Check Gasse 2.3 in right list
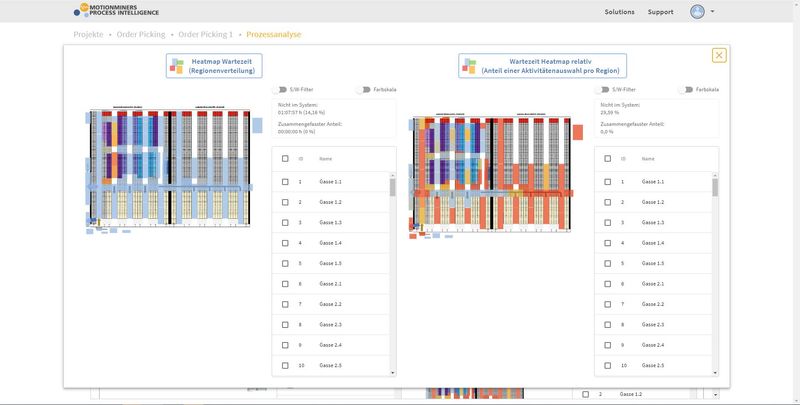This screenshot has width=800, height=405. 608,324
